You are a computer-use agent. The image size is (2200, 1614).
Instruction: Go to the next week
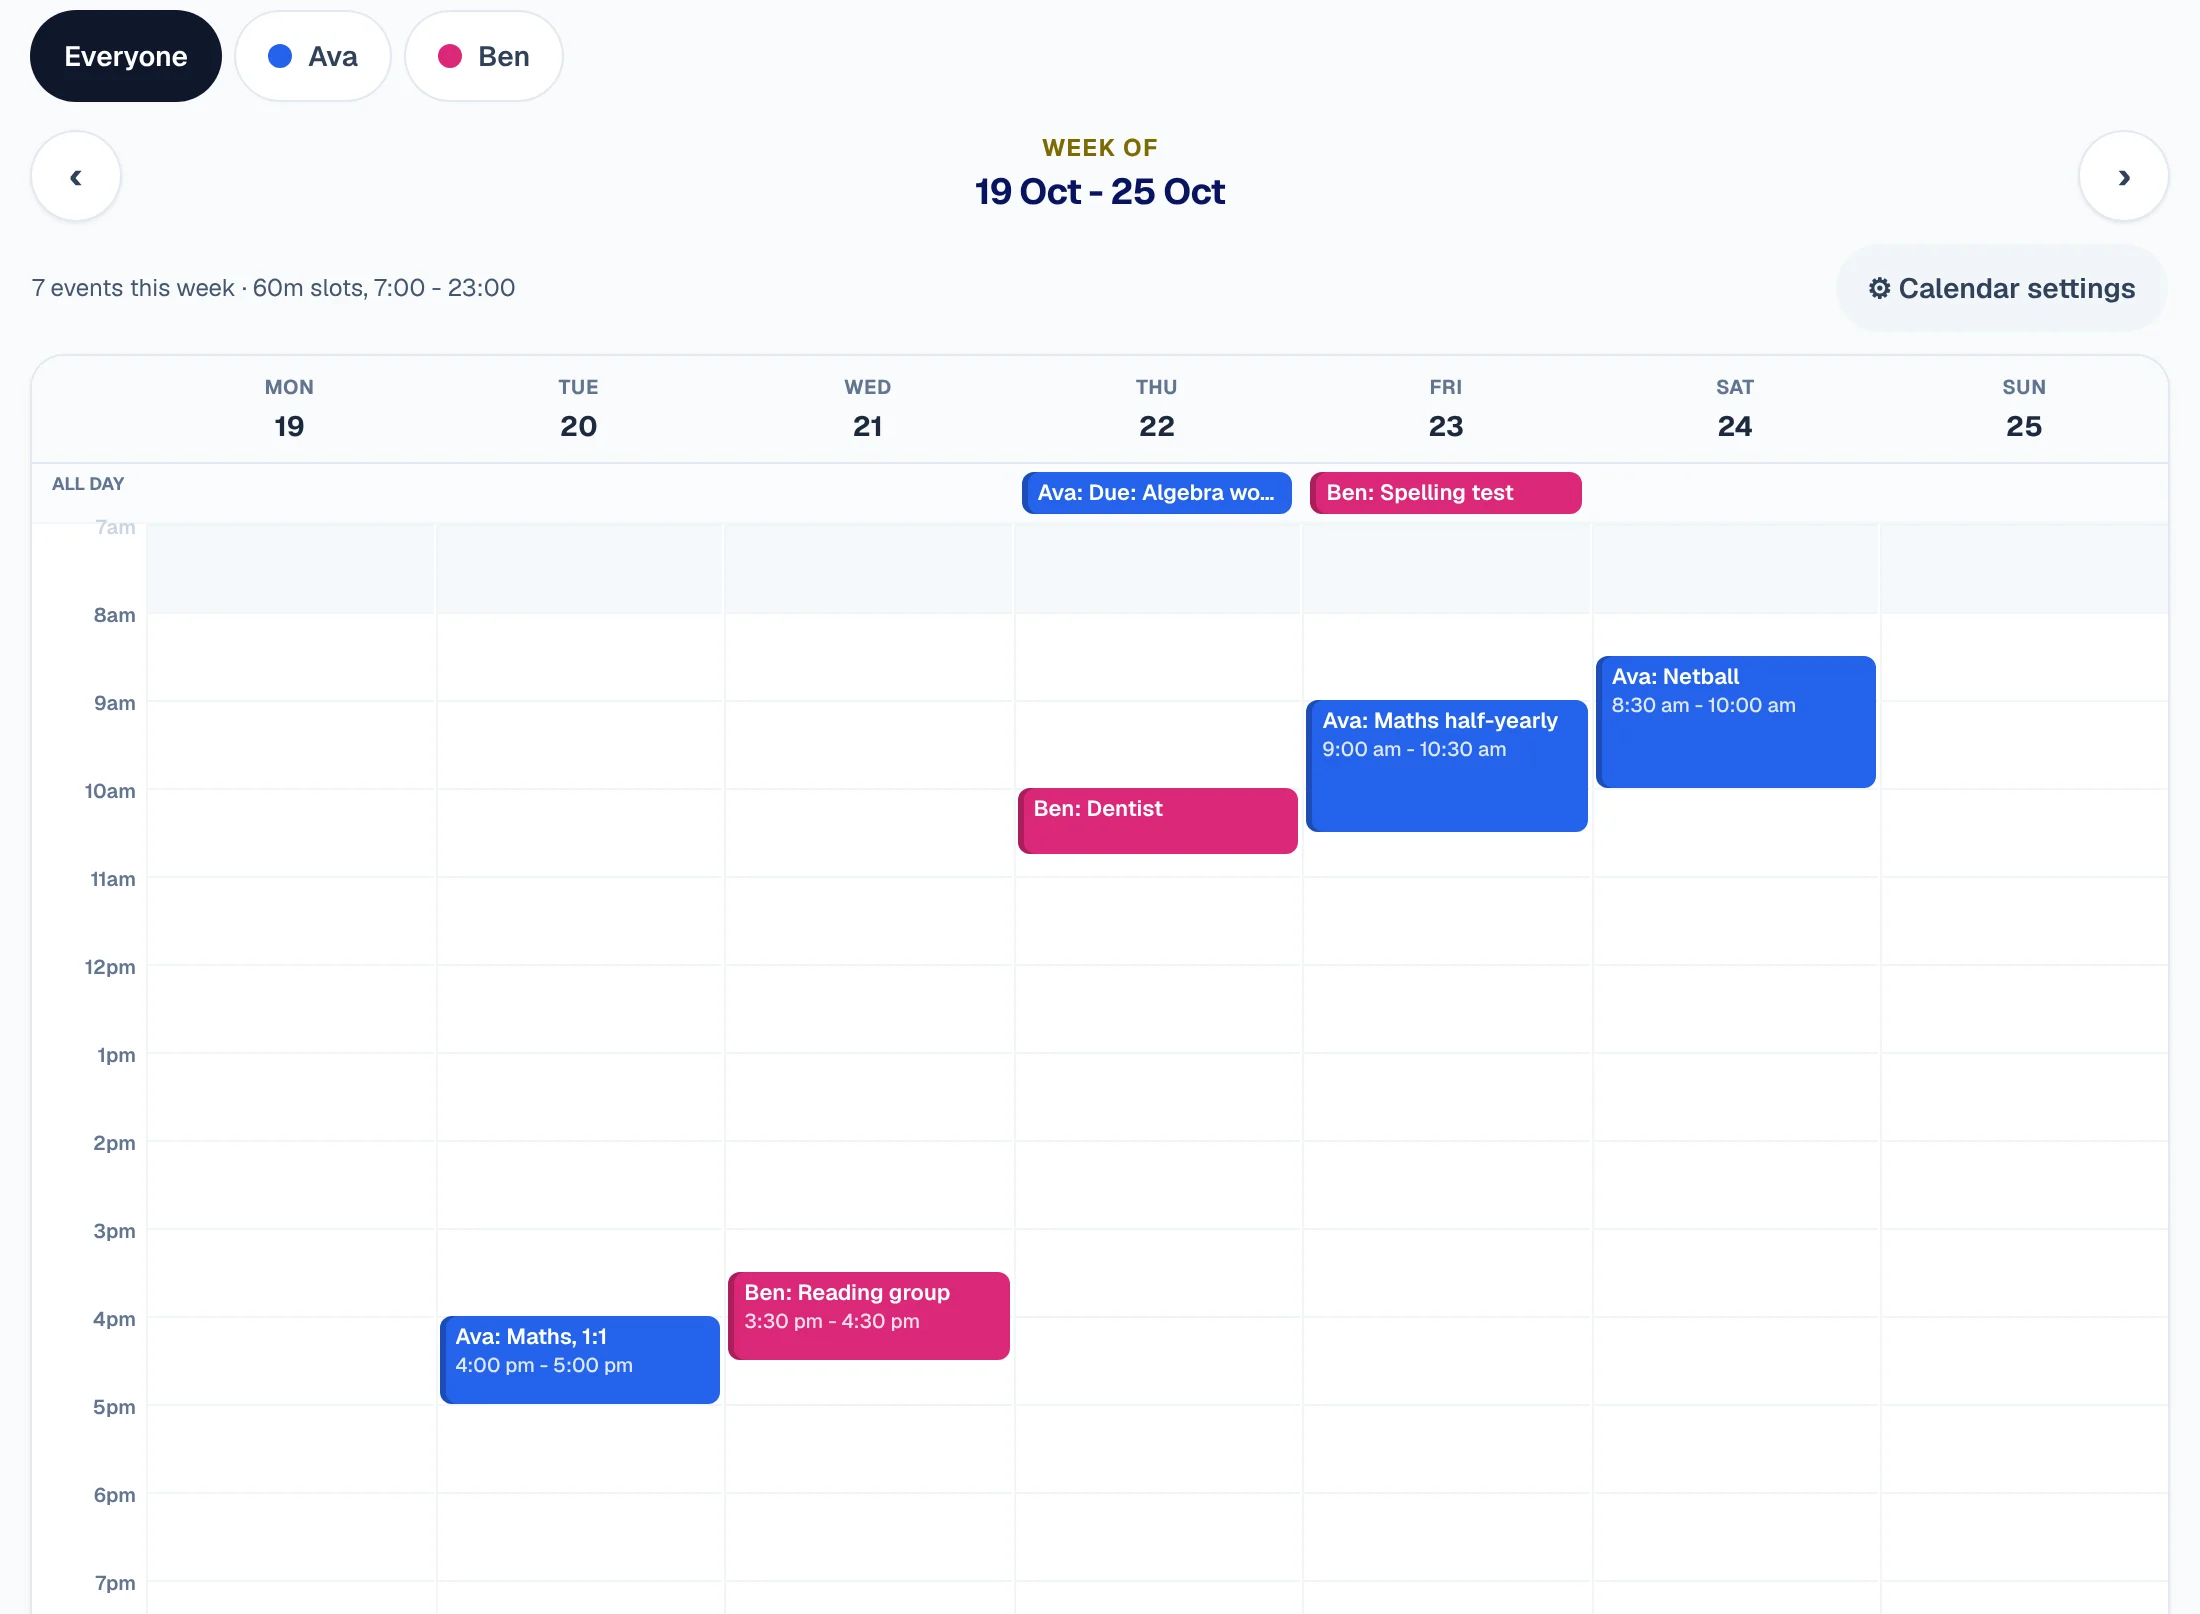point(2123,177)
